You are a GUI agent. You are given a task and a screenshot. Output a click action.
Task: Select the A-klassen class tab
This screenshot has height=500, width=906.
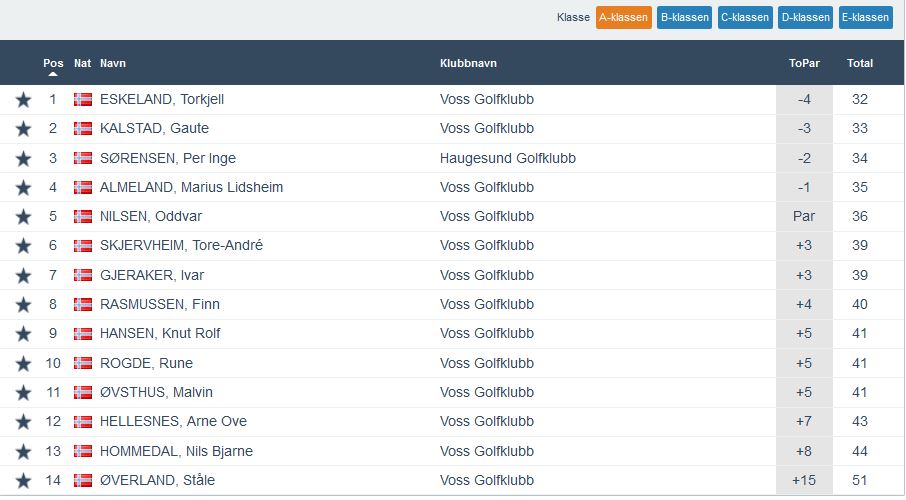pyautogui.click(x=623, y=17)
